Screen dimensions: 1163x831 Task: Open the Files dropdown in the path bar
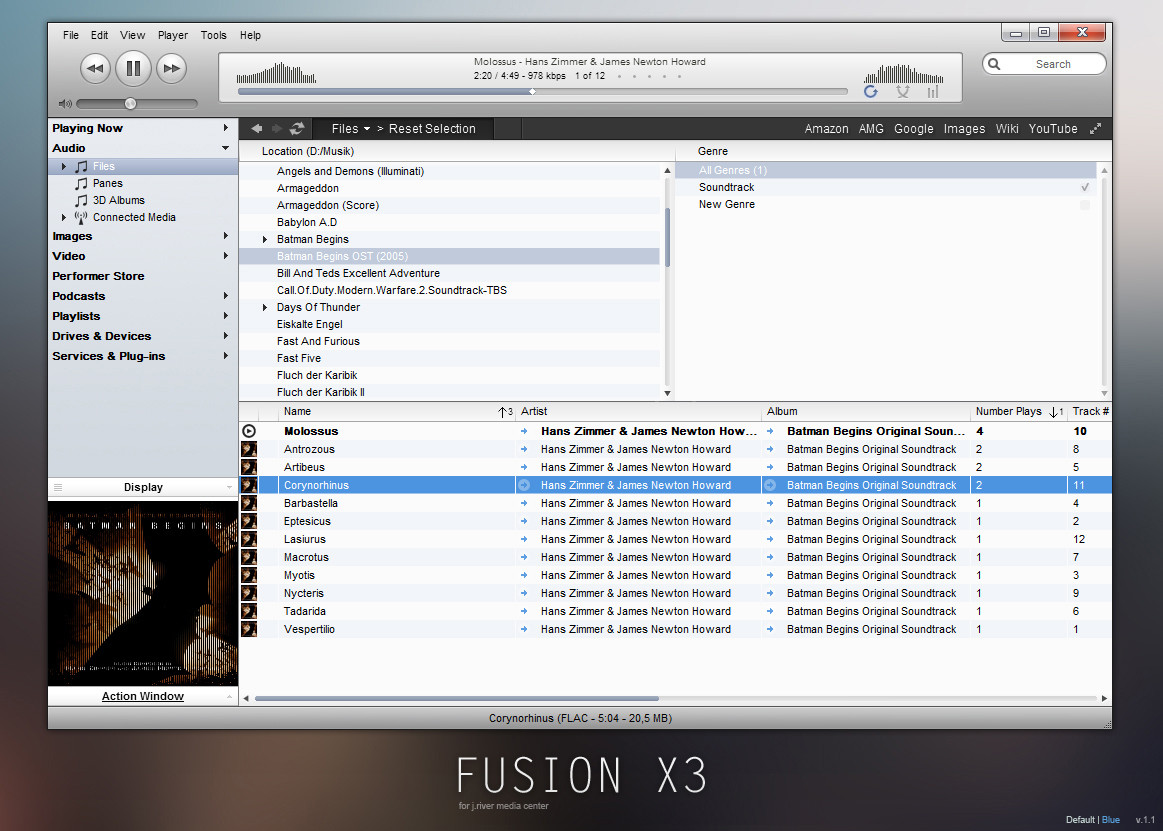[x=351, y=128]
